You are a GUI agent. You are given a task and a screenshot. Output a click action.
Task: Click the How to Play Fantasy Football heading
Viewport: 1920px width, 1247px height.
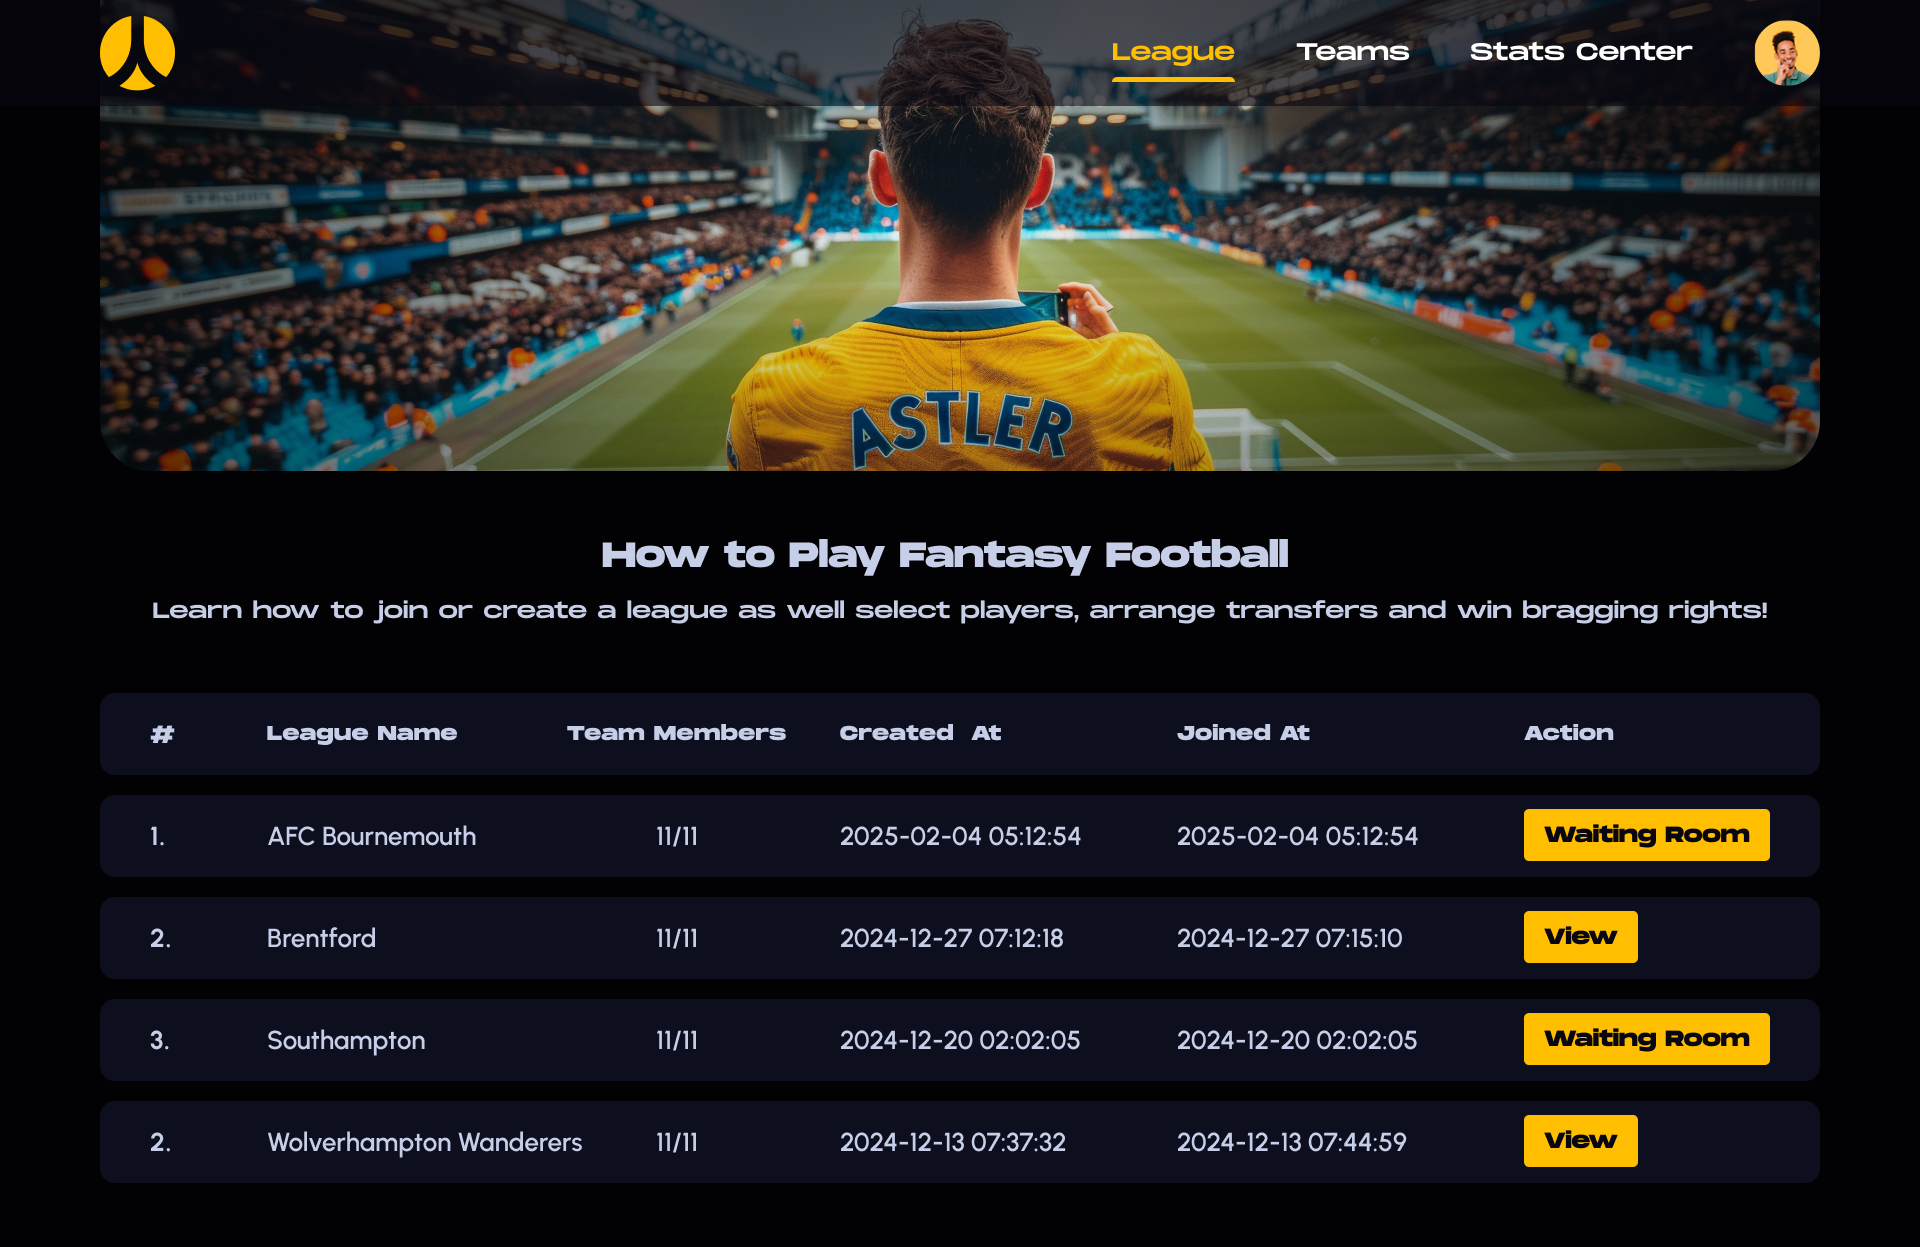point(944,555)
